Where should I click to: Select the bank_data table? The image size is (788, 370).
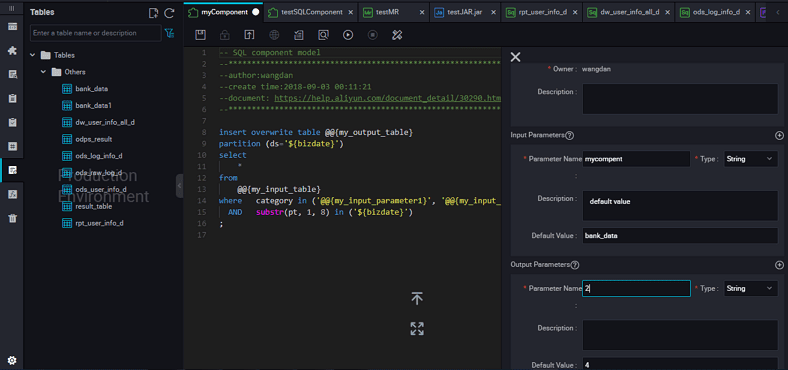click(x=91, y=89)
